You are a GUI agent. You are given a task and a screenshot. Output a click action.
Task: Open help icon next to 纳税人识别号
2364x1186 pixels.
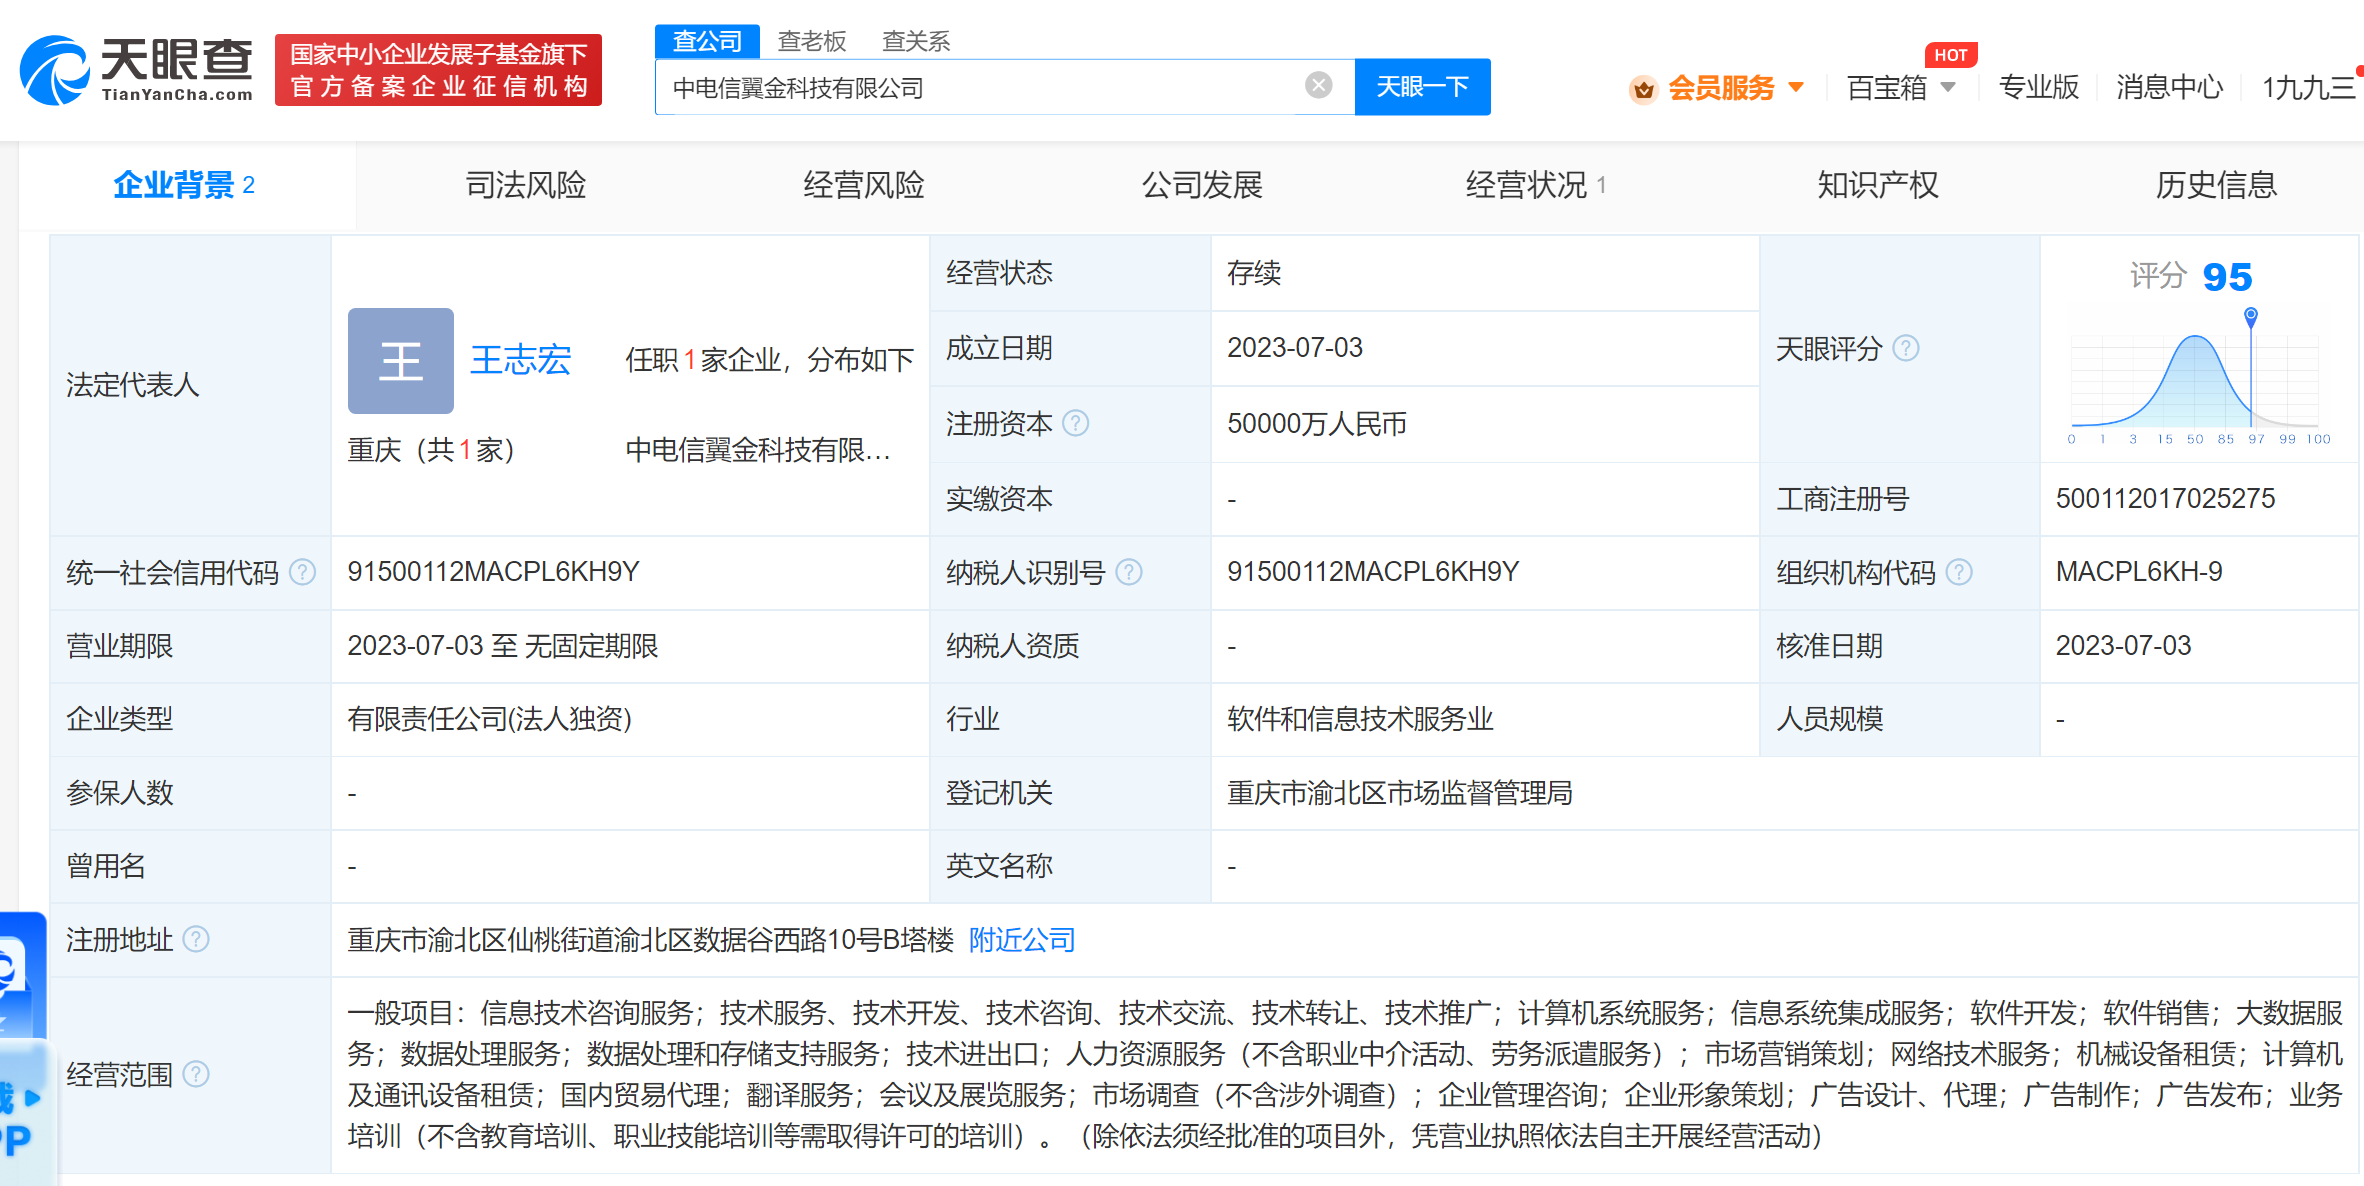[x=1129, y=572]
